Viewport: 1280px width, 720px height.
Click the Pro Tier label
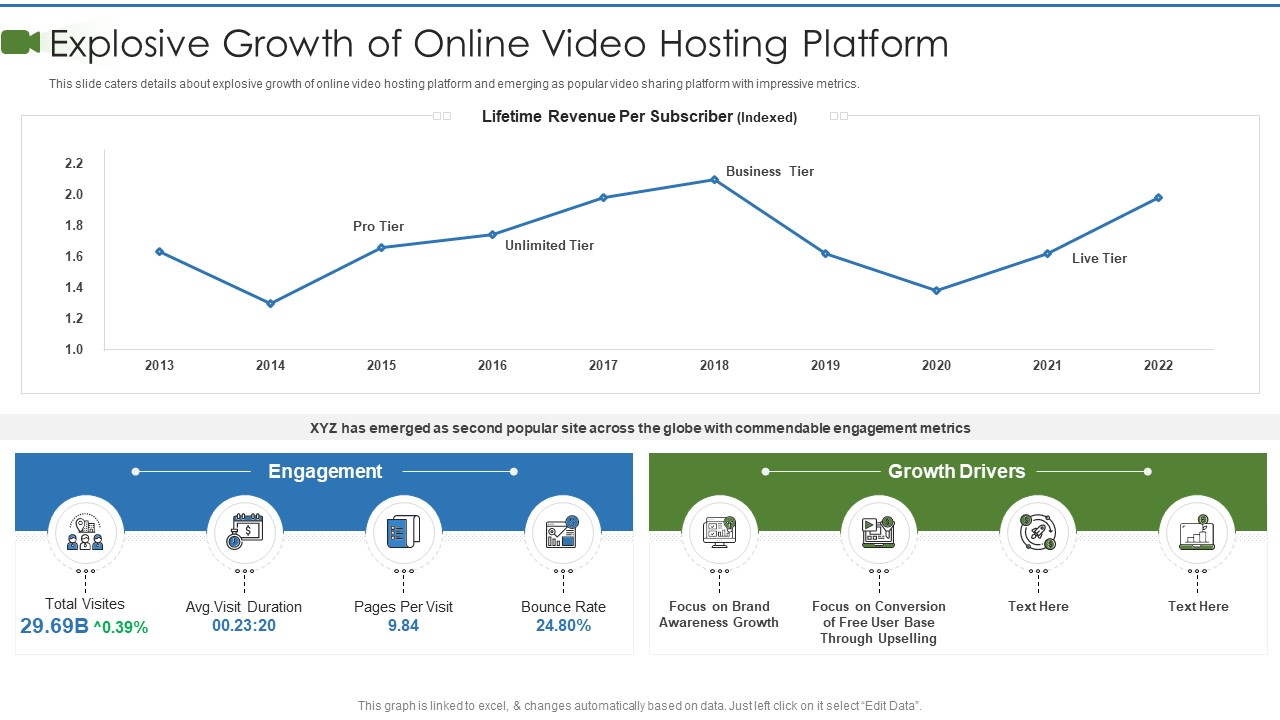379,226
